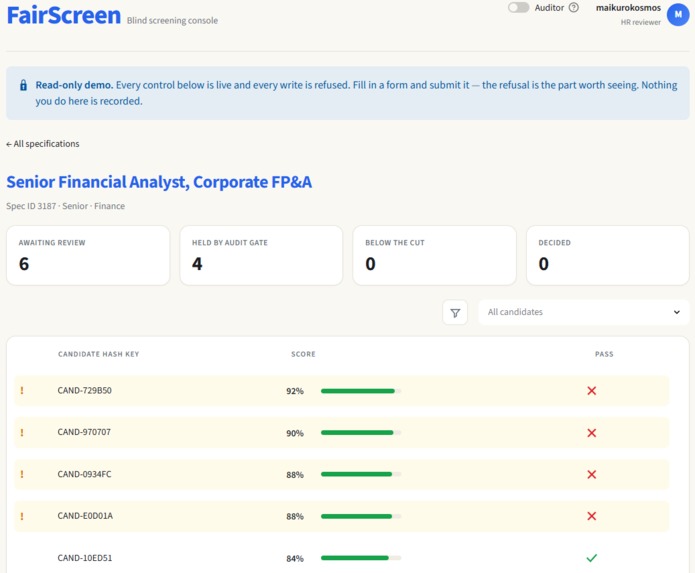Click the maikurokosmos username
The width and height of the screenshot is (695, 573).
tap(628, 8)
